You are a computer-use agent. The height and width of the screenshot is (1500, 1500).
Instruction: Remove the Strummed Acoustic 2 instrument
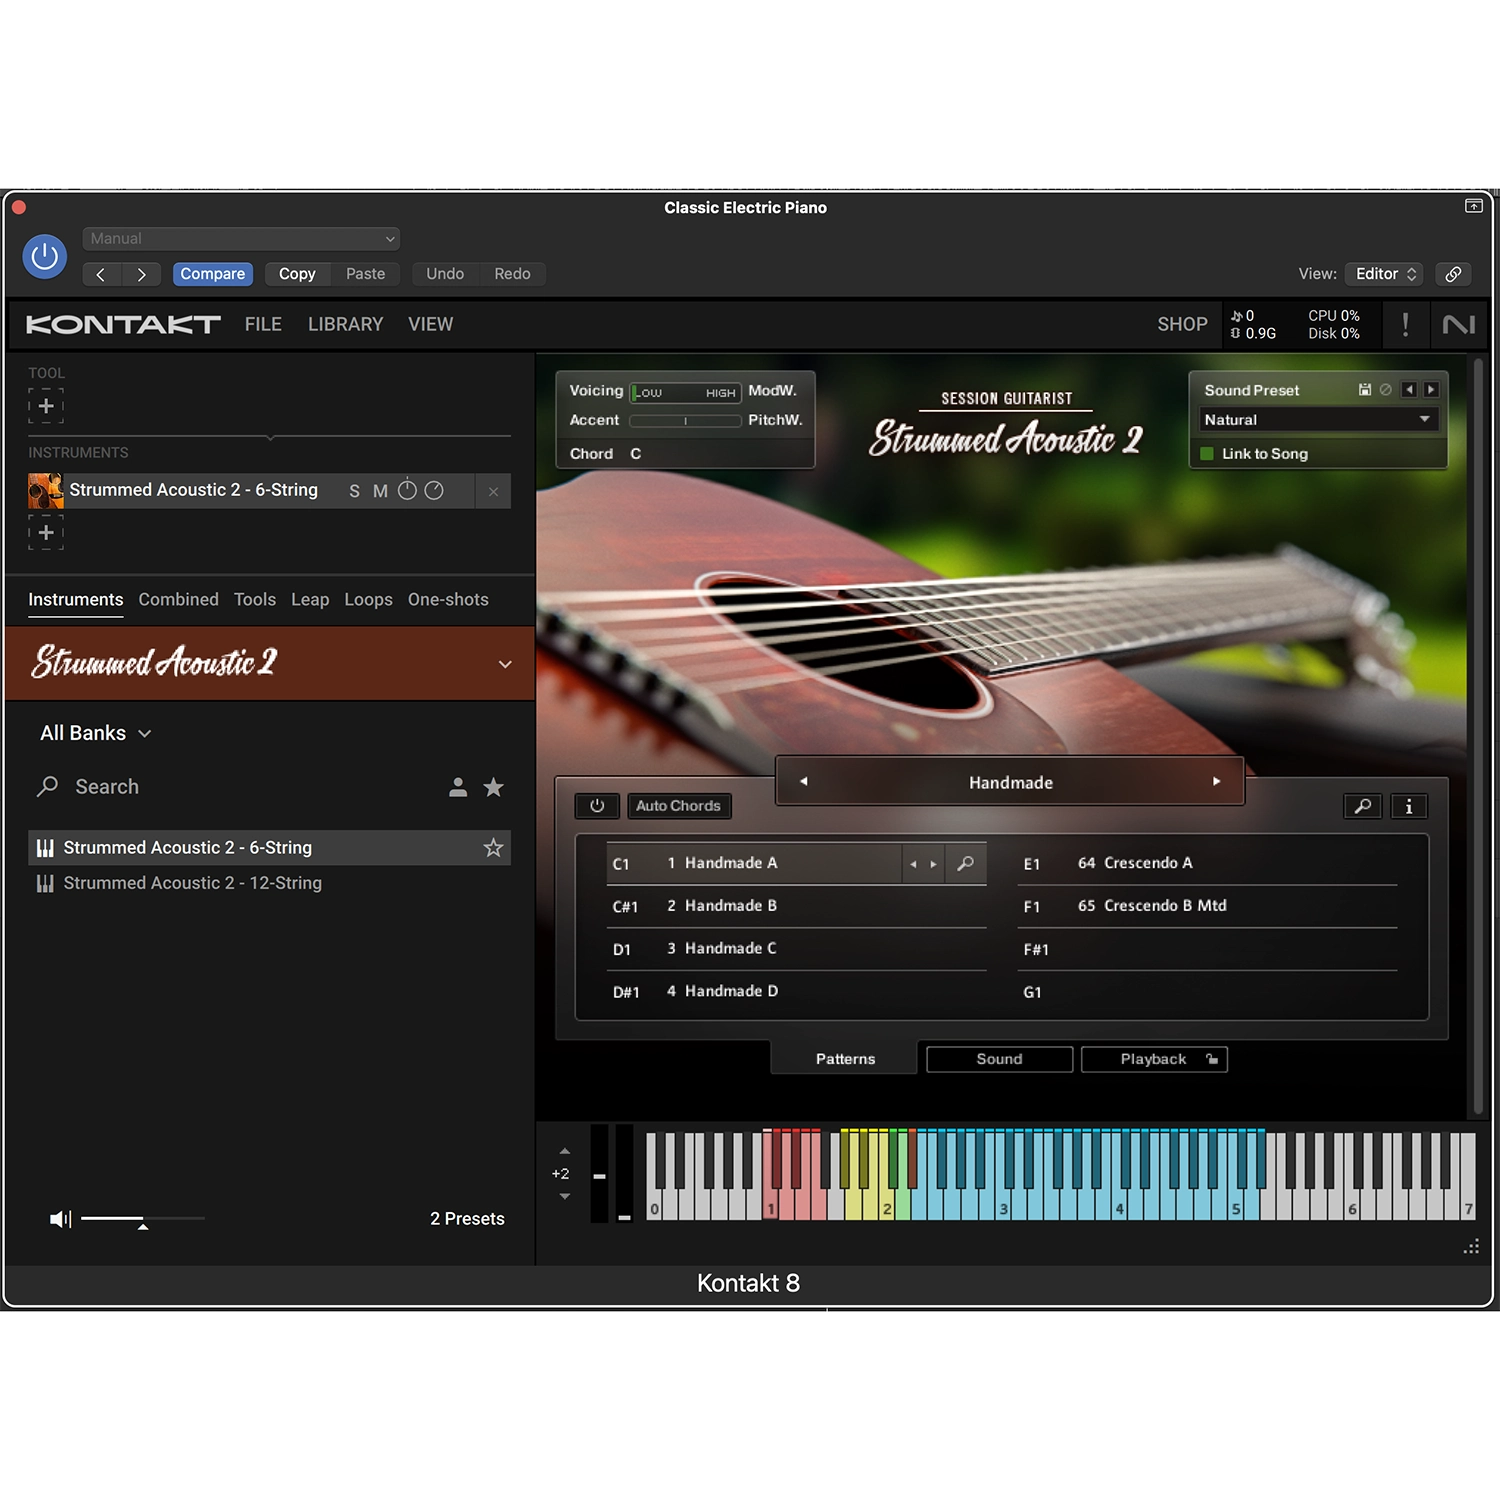[x=493, y=491]
